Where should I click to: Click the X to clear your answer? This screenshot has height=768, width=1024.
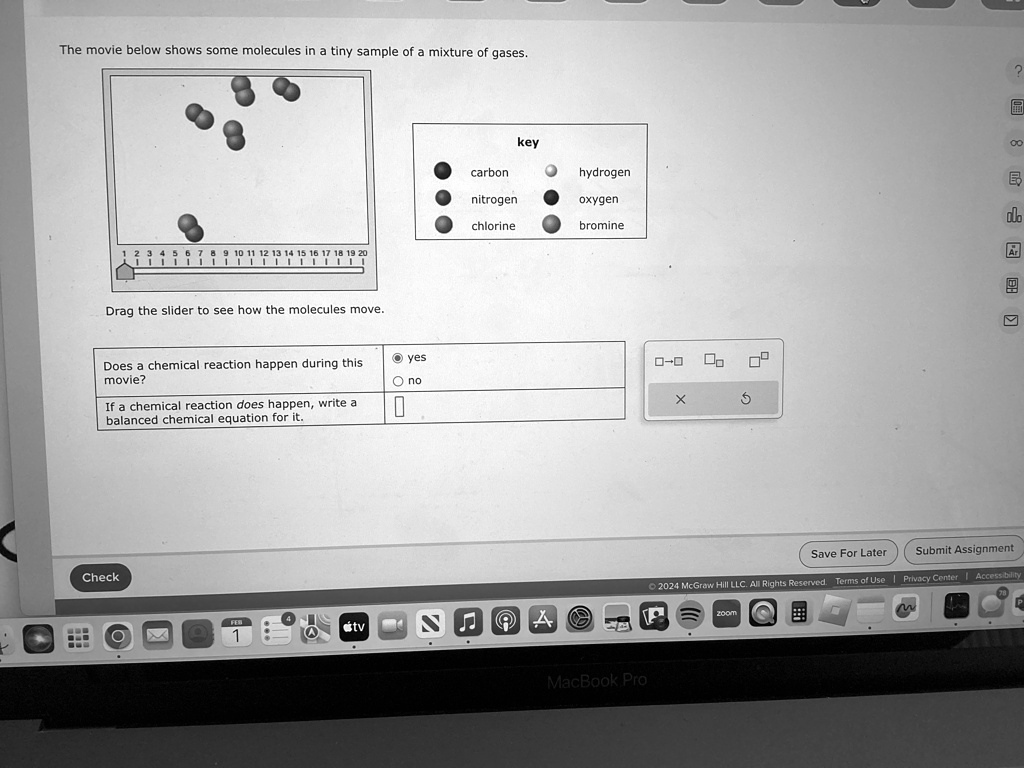coord(680,398)
